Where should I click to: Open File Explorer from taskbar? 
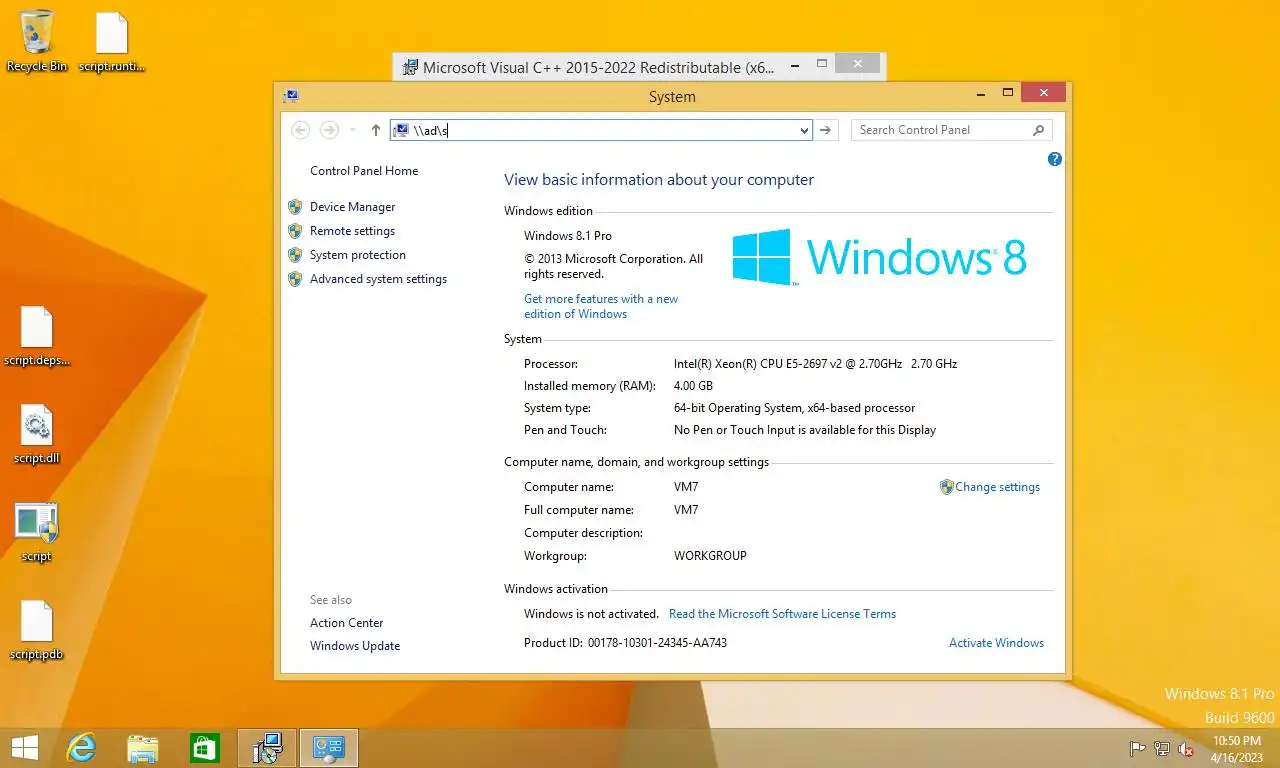tap(143, 747)
